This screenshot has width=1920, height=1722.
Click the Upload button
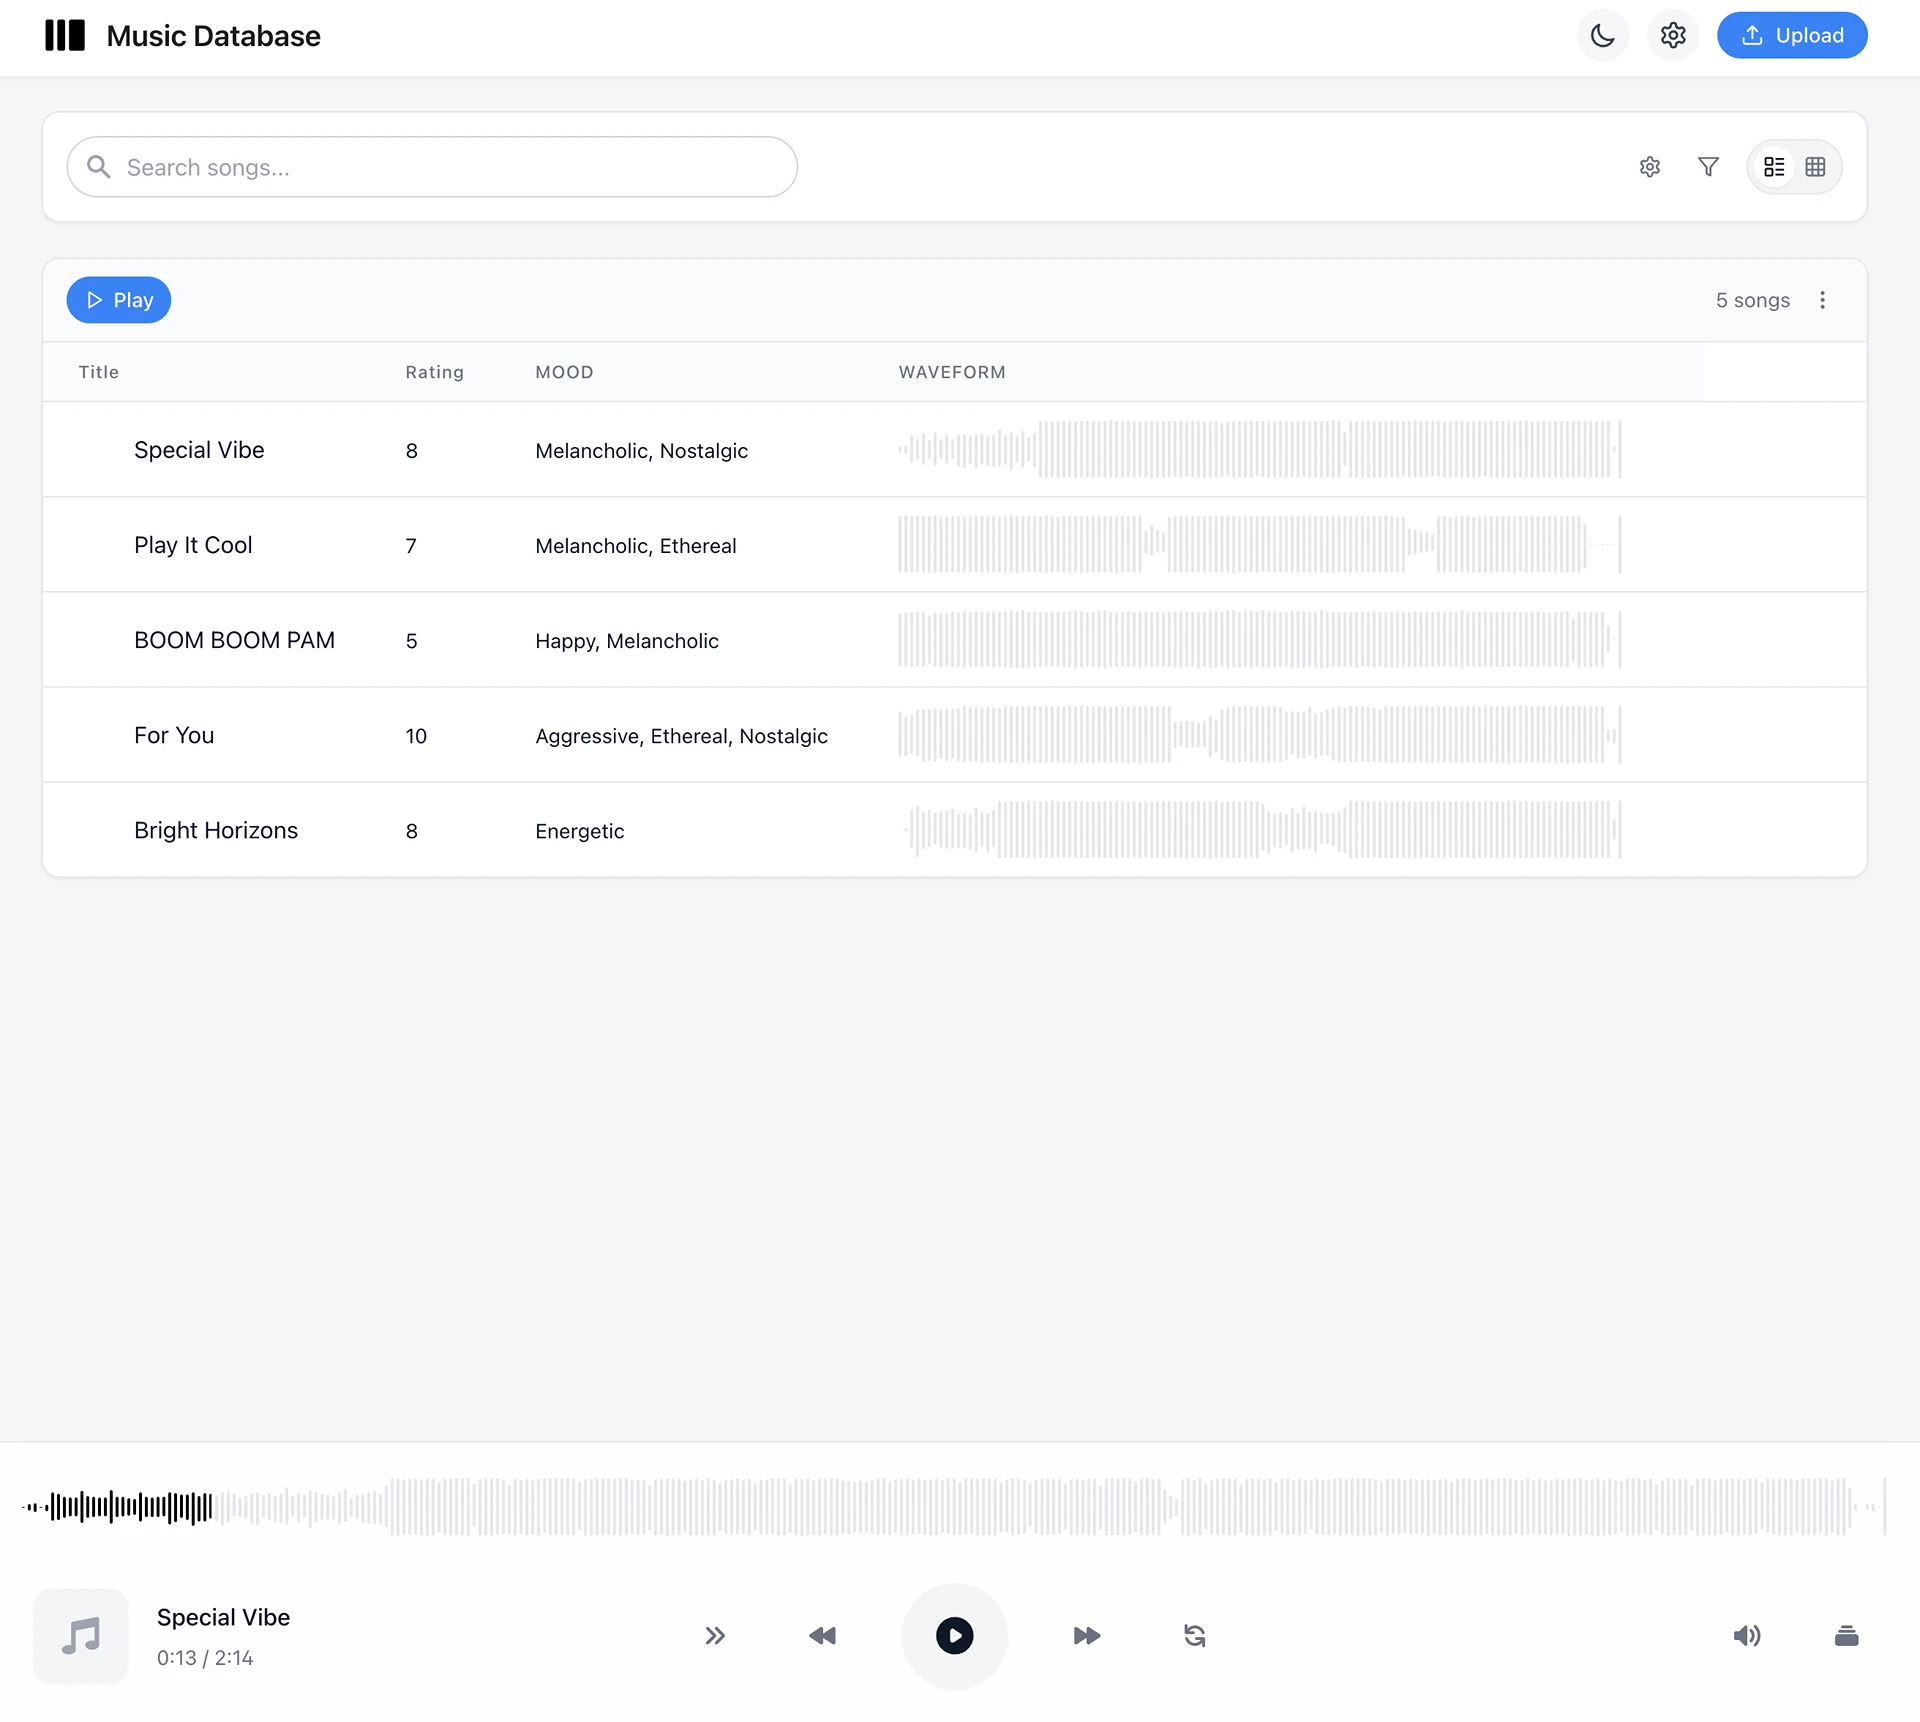point(1791,34)
